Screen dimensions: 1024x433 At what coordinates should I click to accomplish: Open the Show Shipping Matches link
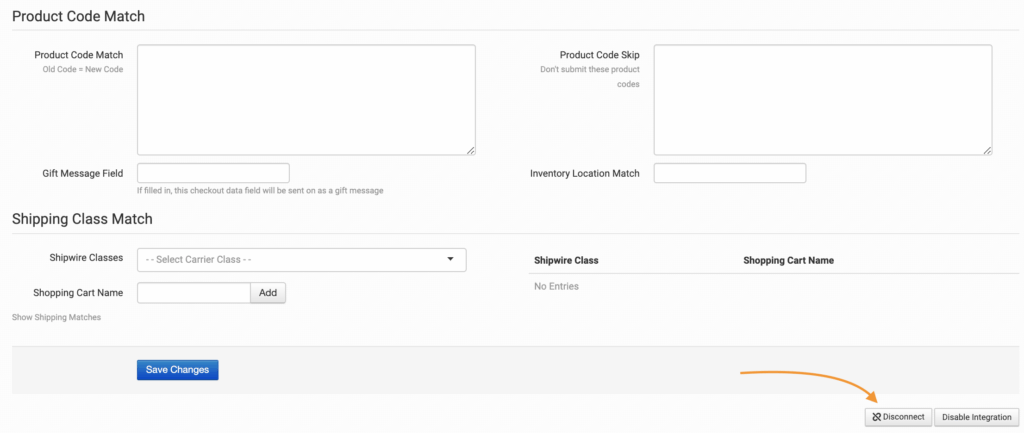pyautogui.click(x=56, y=317)
